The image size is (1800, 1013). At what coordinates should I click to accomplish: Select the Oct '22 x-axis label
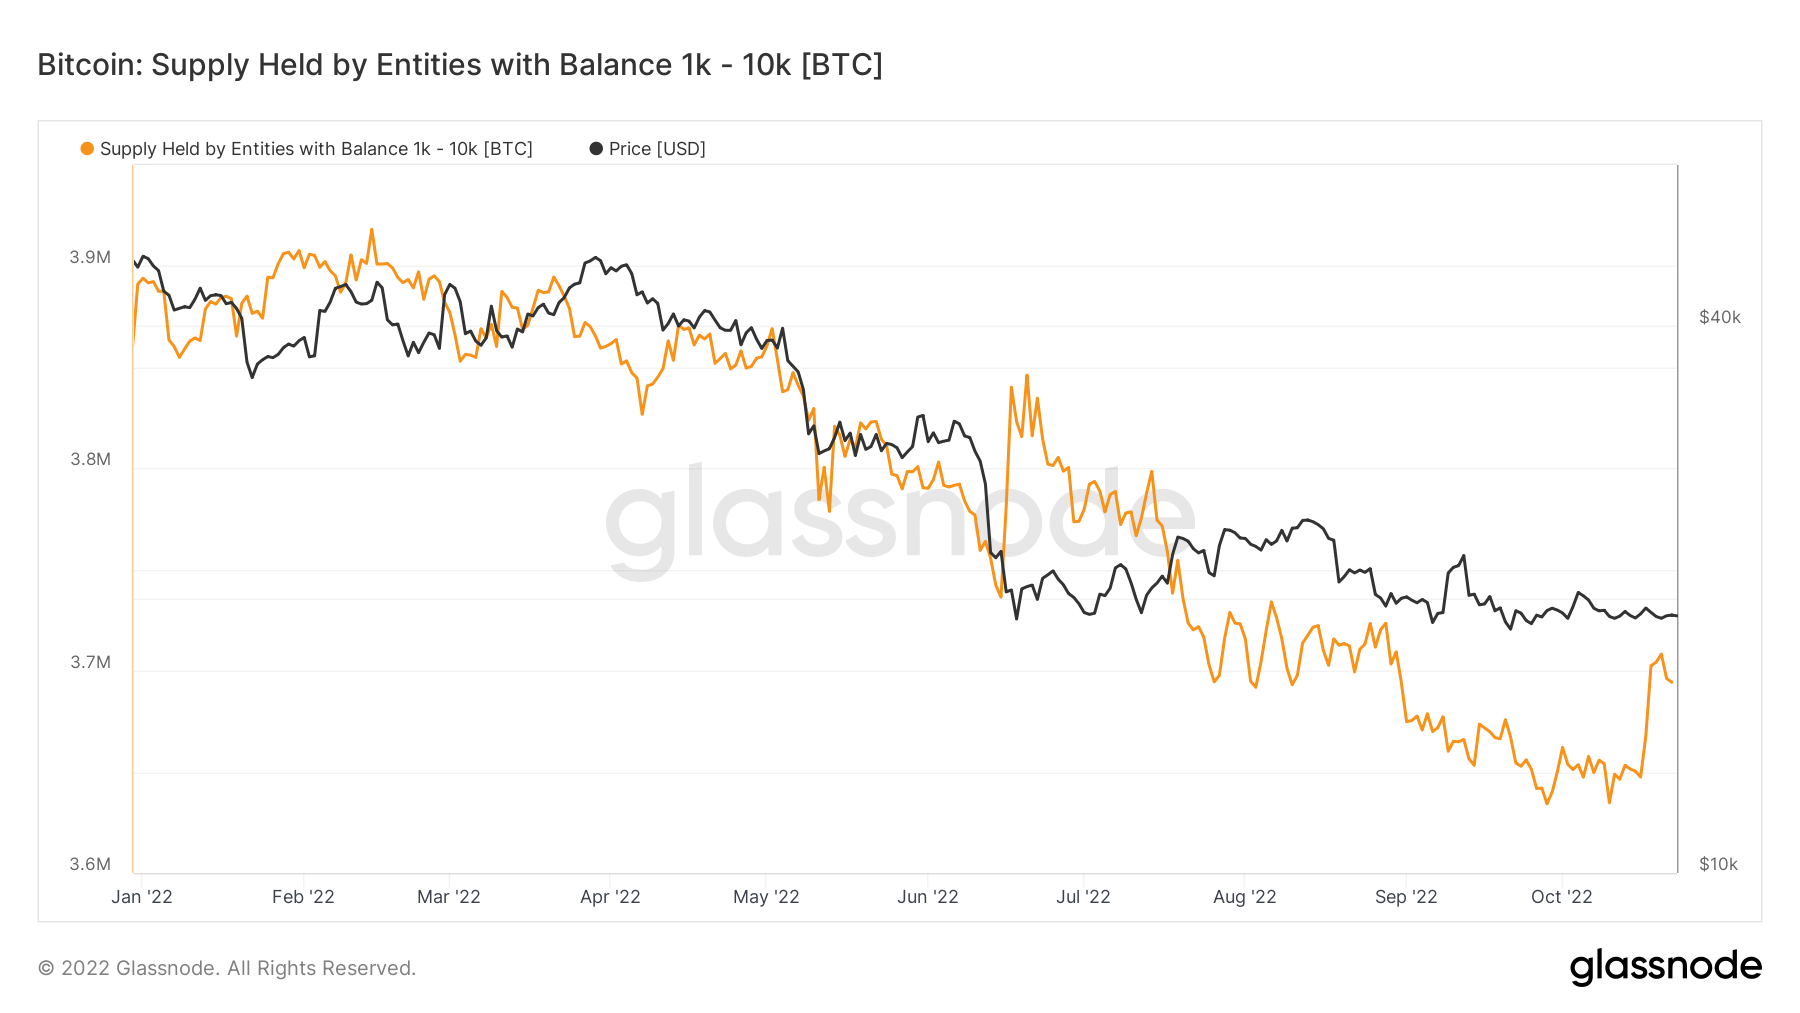[x=1562, y=897]
